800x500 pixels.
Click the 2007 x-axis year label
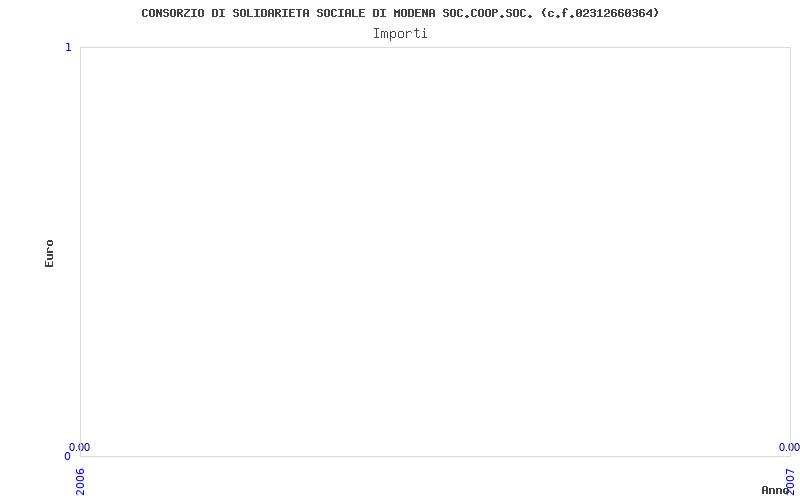(x=790, y=481)
